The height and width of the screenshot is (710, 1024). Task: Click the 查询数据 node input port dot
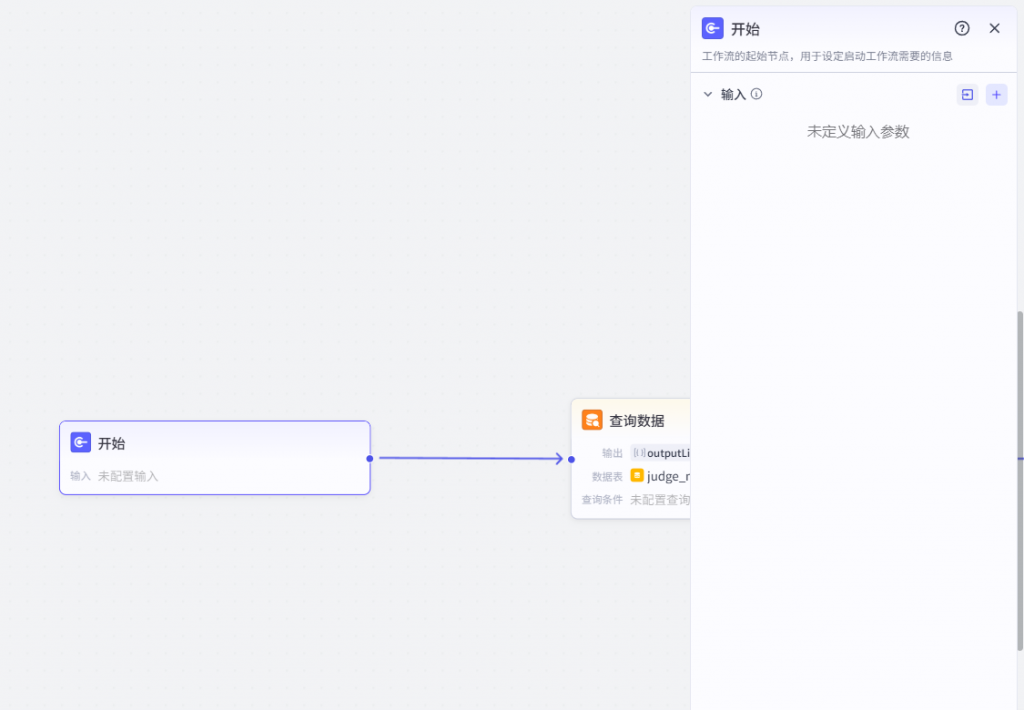[571, 459]
